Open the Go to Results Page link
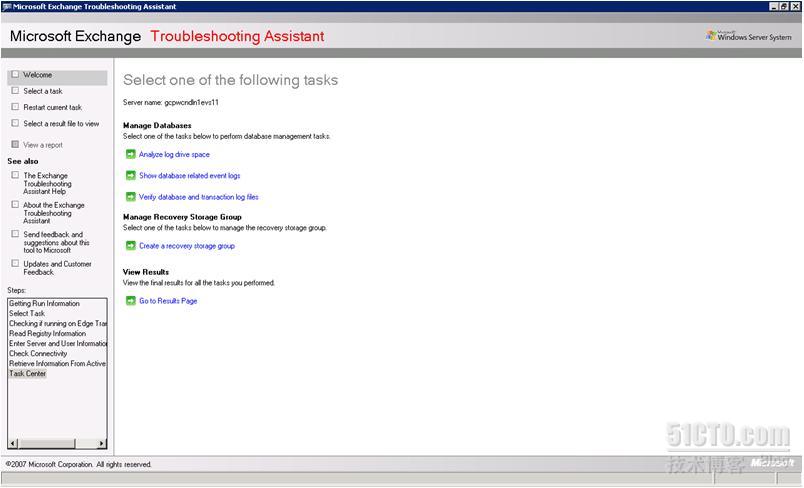This screenshot has width=804, height=488. [x=168, y=301]
